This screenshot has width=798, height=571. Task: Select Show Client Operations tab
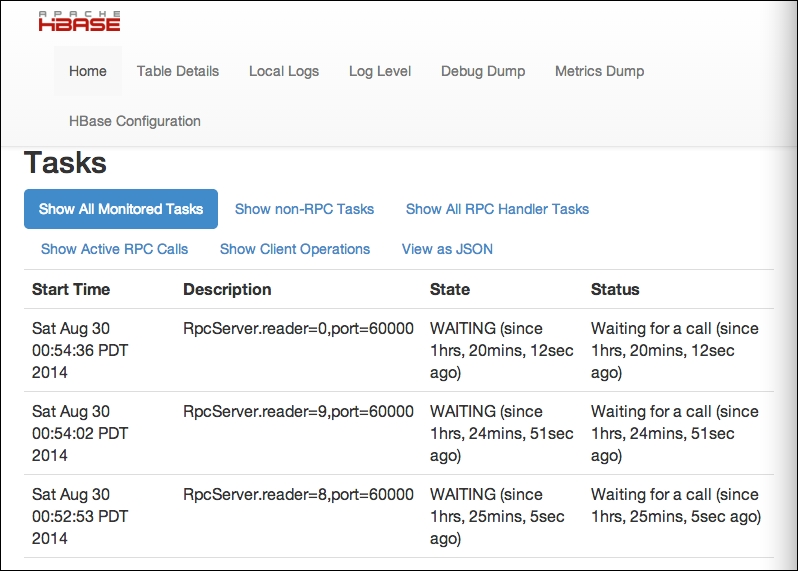tap(295, 249)
